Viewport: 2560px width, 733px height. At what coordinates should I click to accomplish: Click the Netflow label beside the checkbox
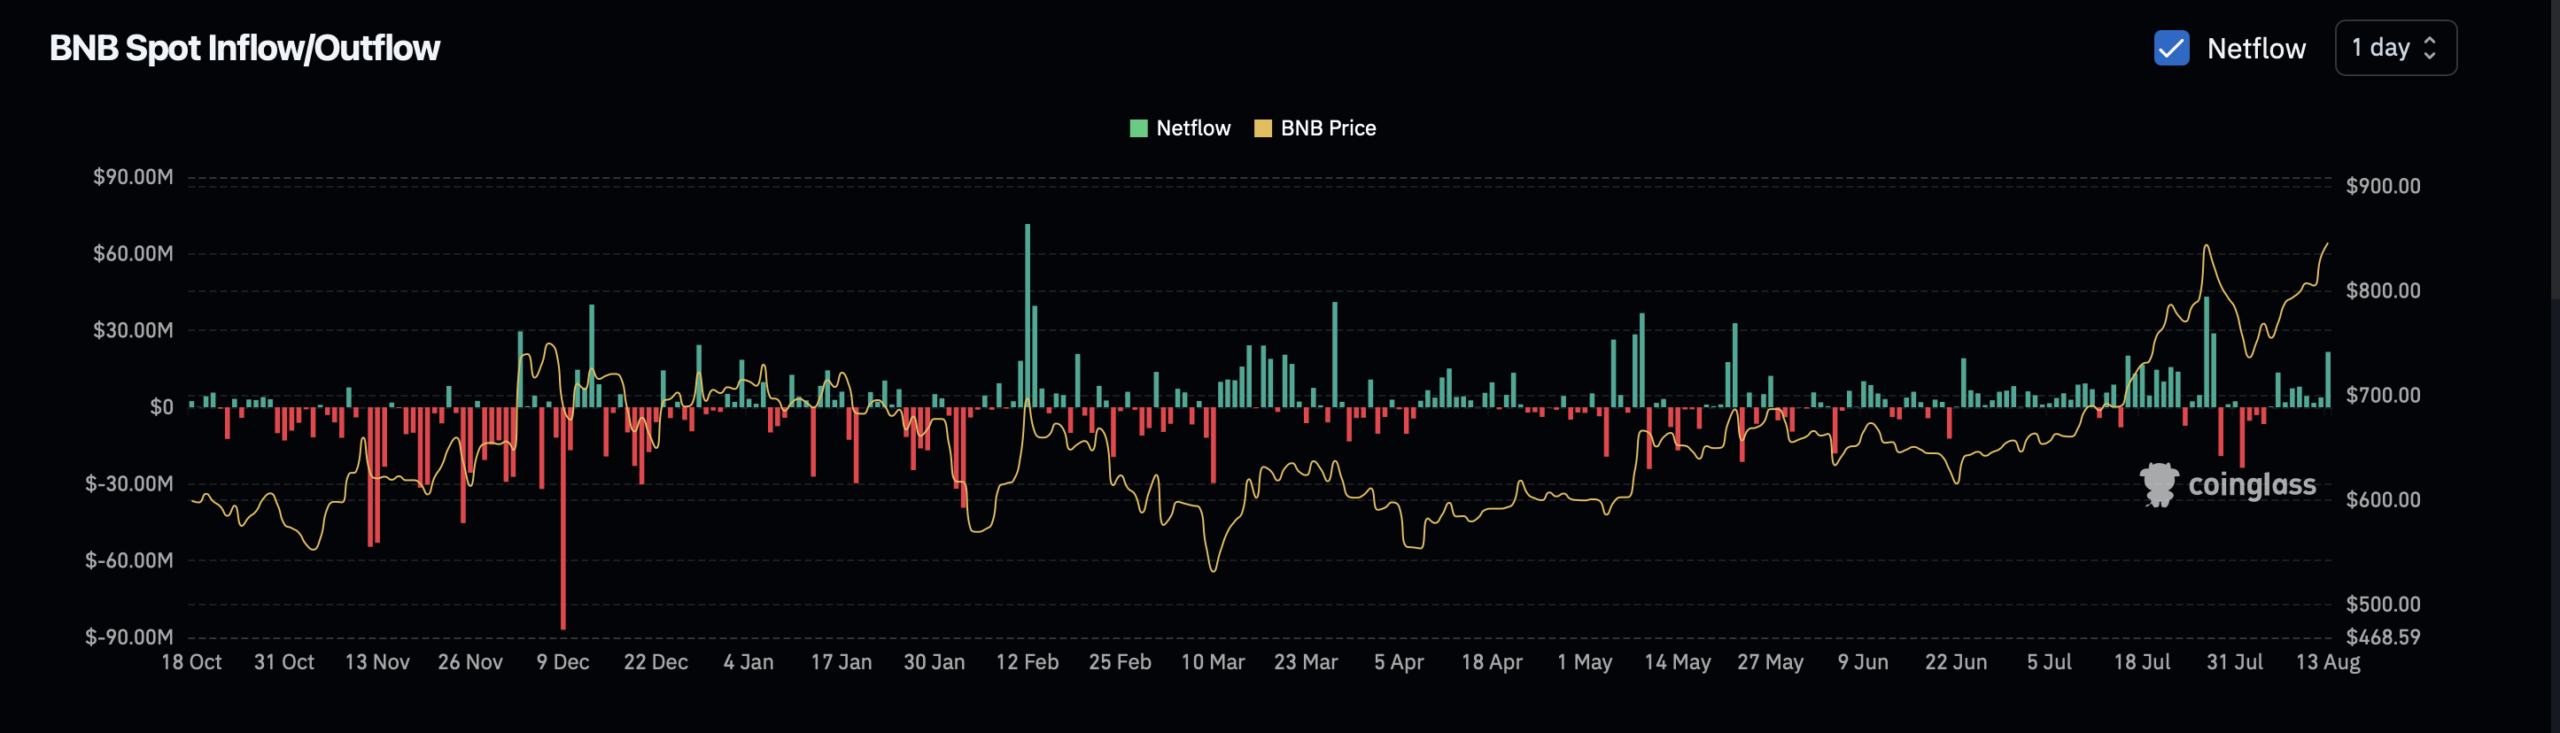[2256, 48]
